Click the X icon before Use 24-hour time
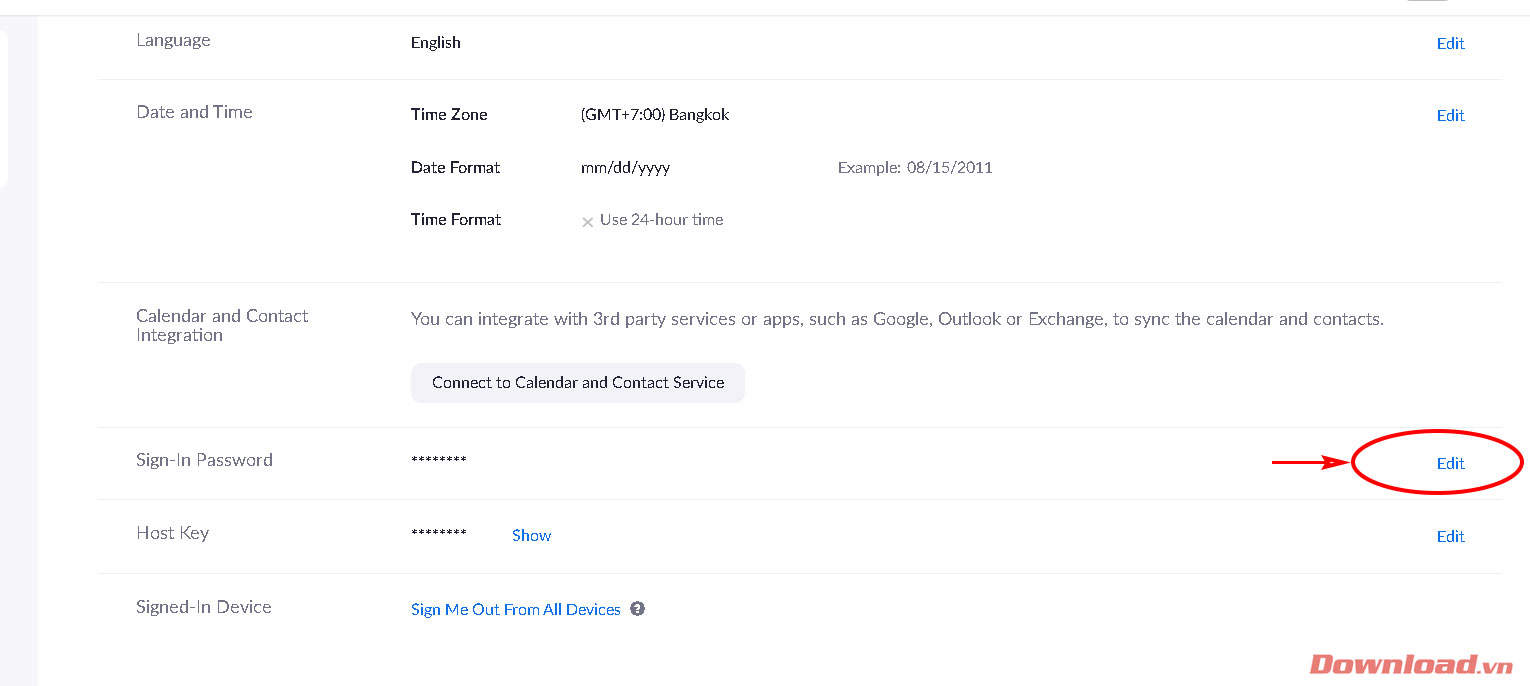1530x686 pixels. coord(588,222)
